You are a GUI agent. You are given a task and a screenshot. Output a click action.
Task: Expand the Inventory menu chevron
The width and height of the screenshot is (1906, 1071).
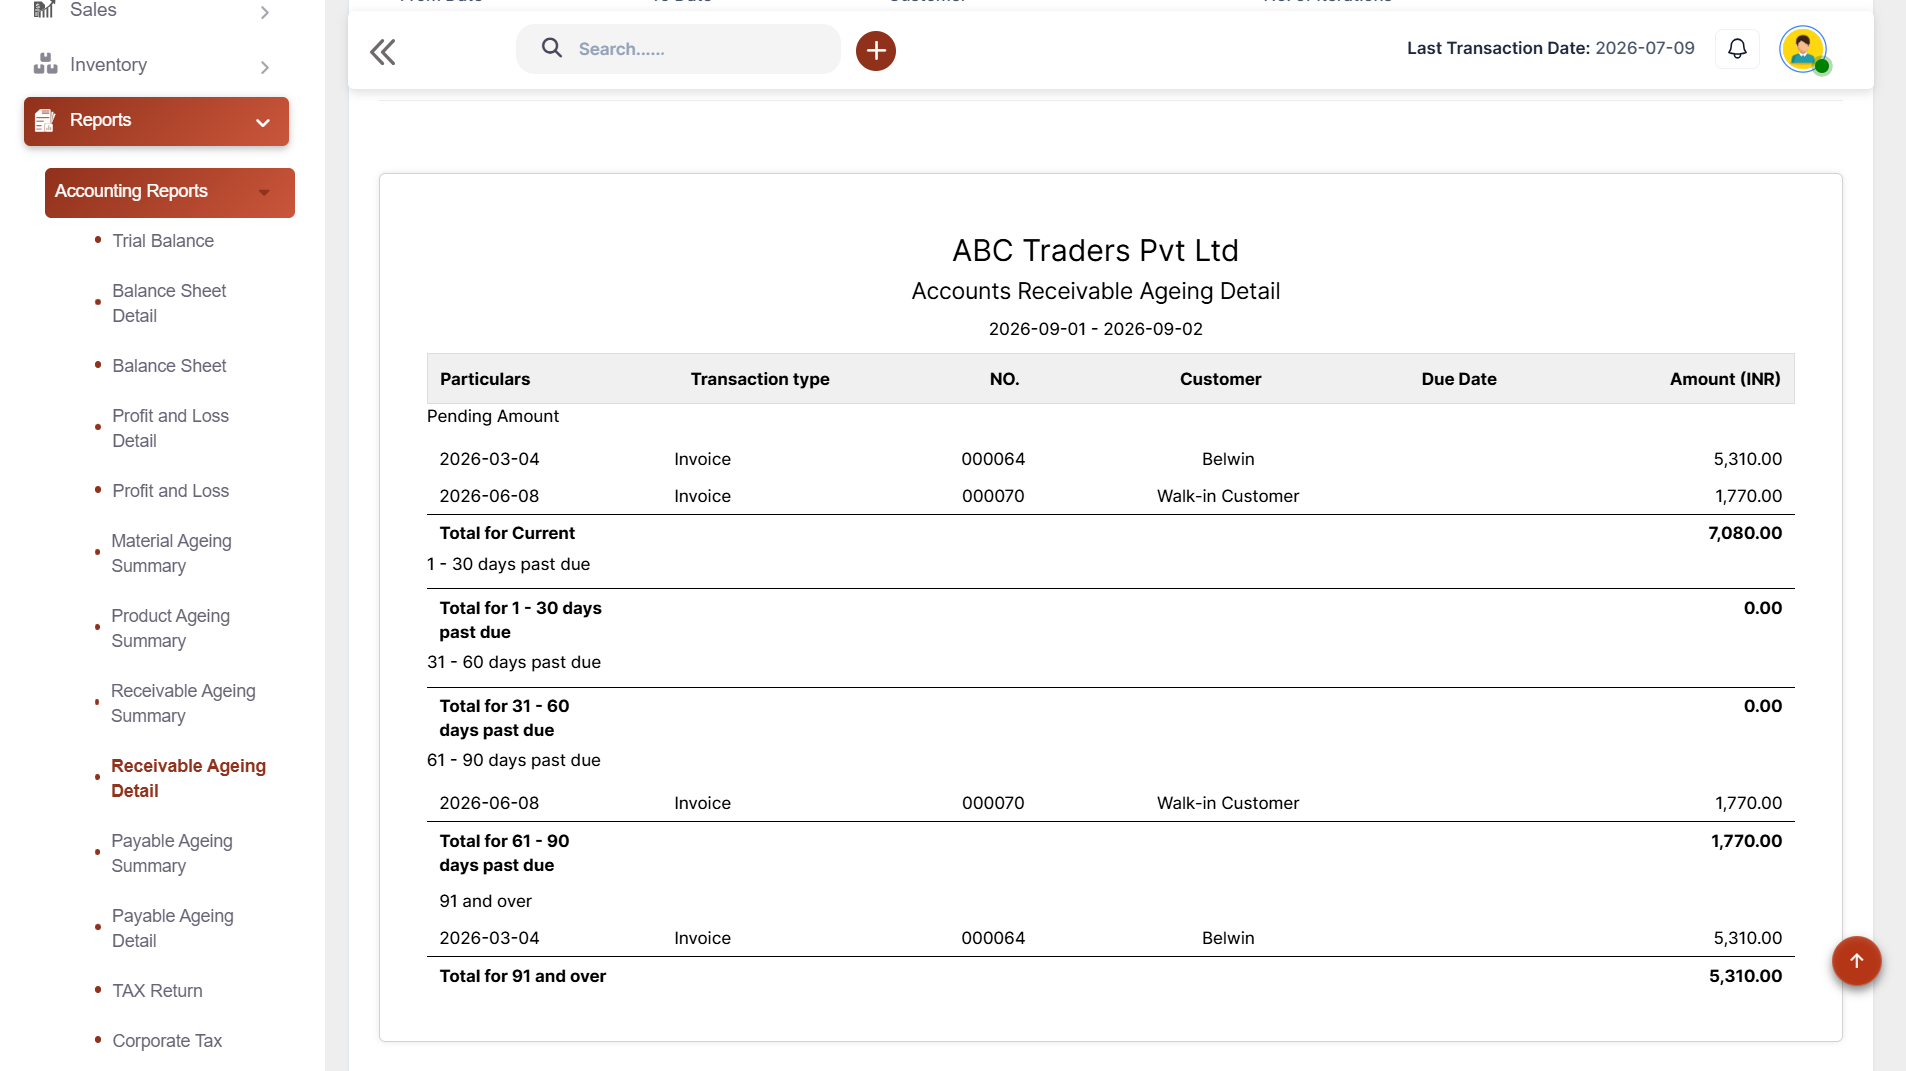click(x=264, y=67)
